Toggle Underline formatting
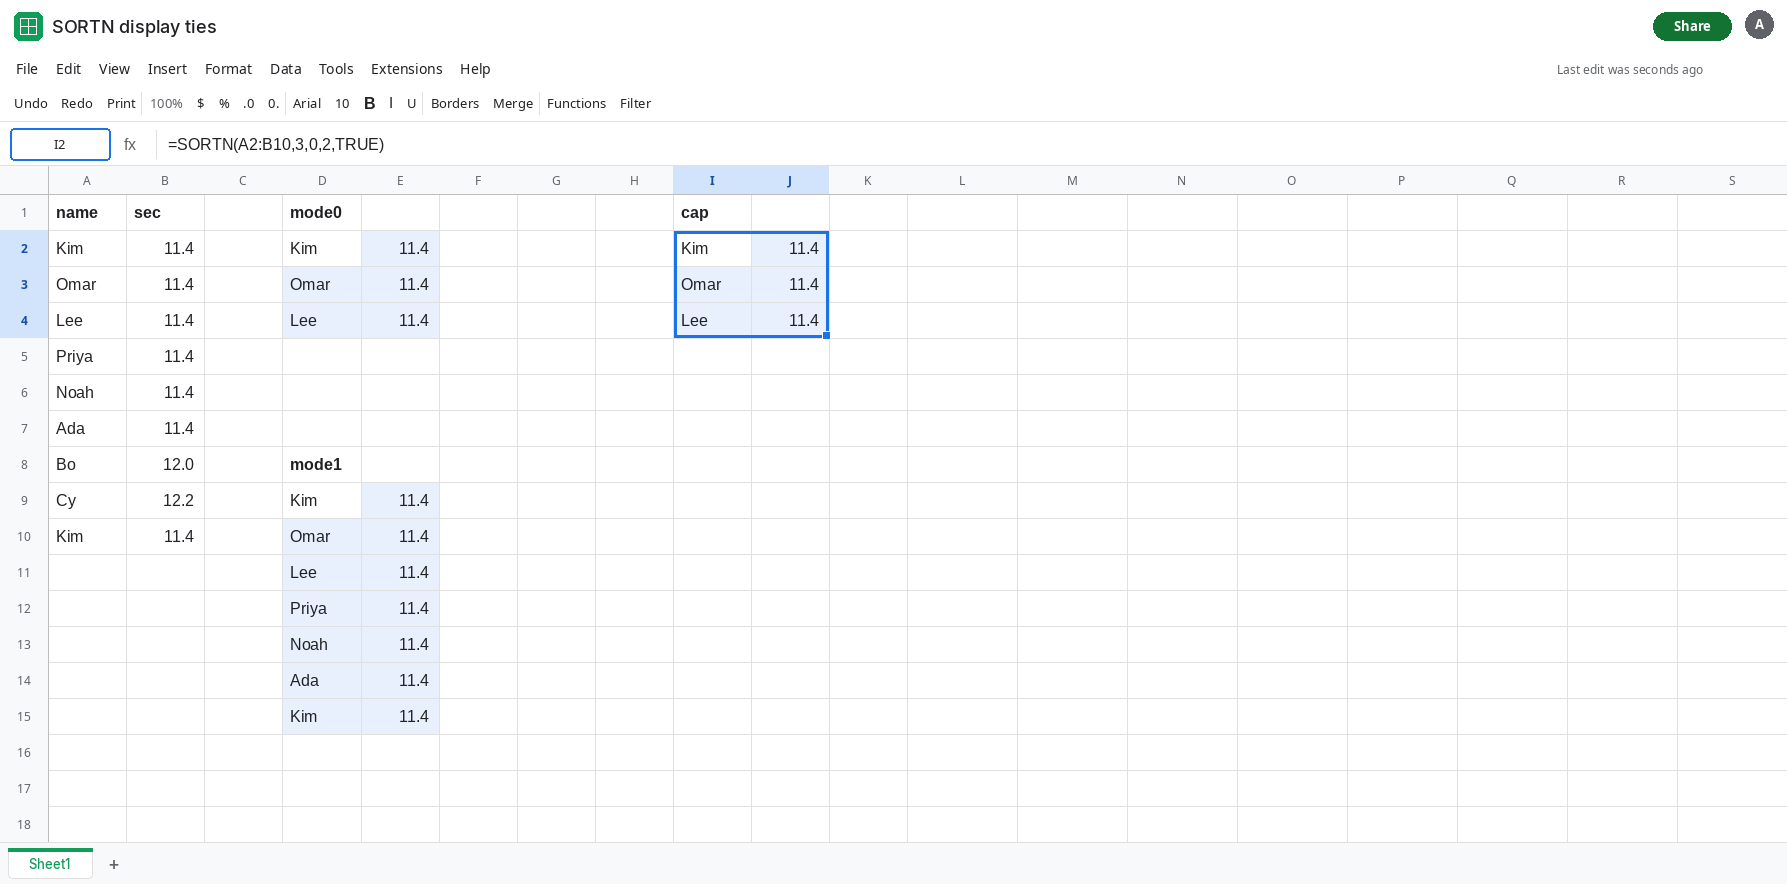The image size is (1787, 884). (411, 103)
